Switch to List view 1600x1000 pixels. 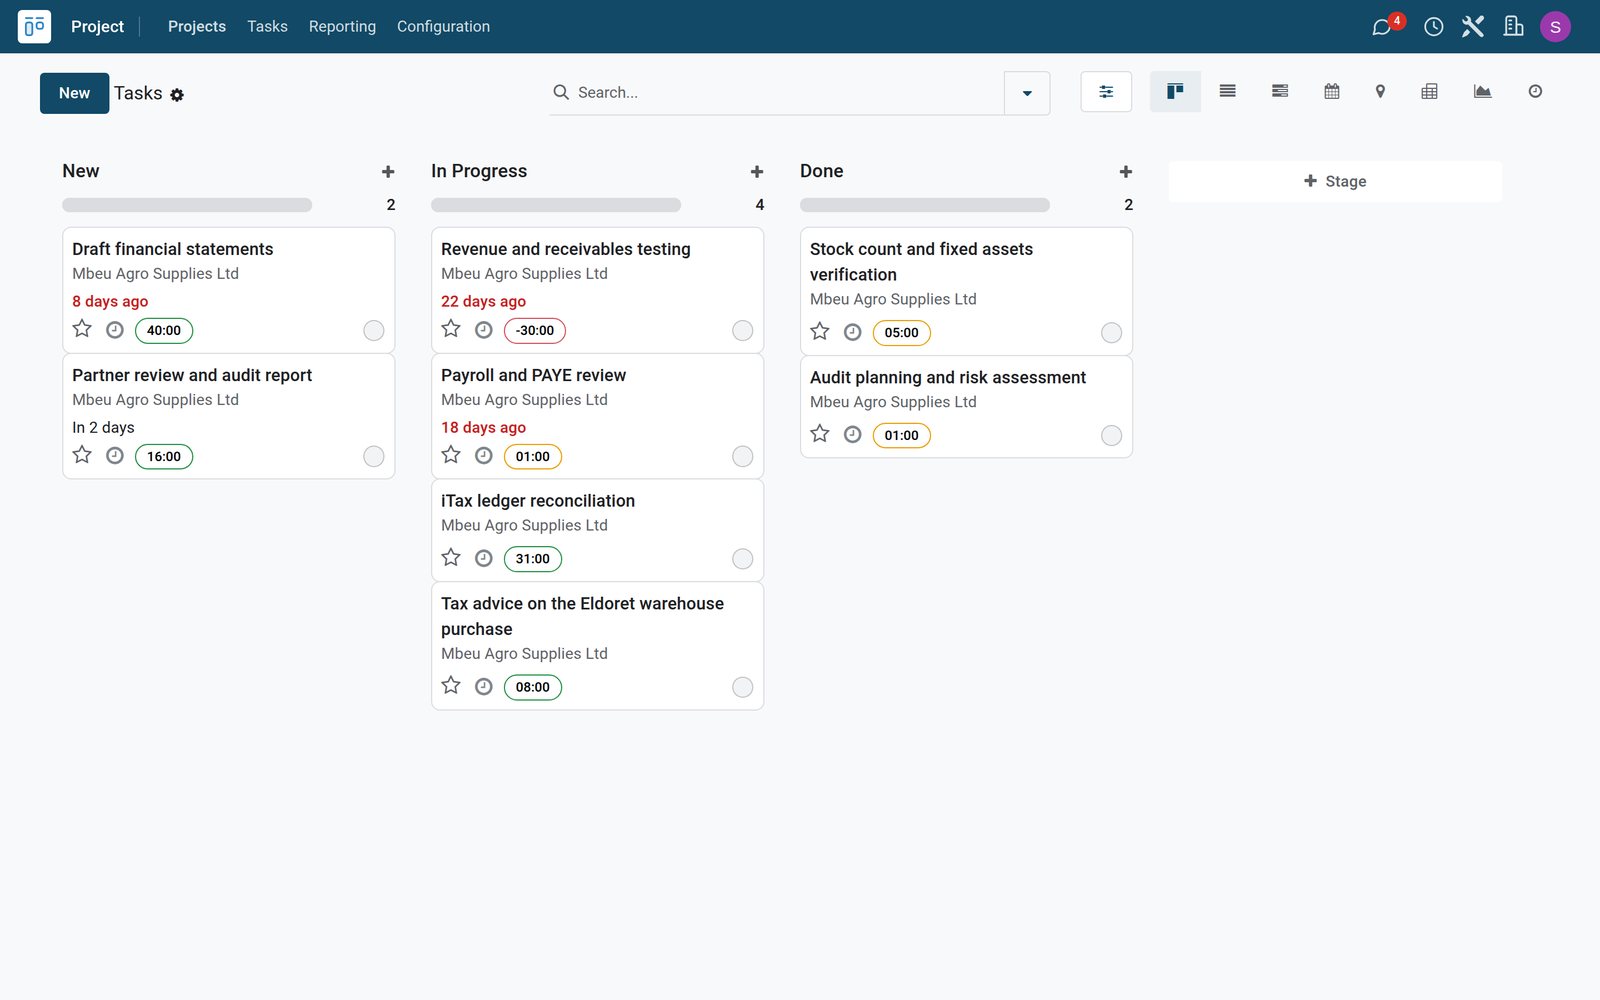click(x=1227, y=92)
